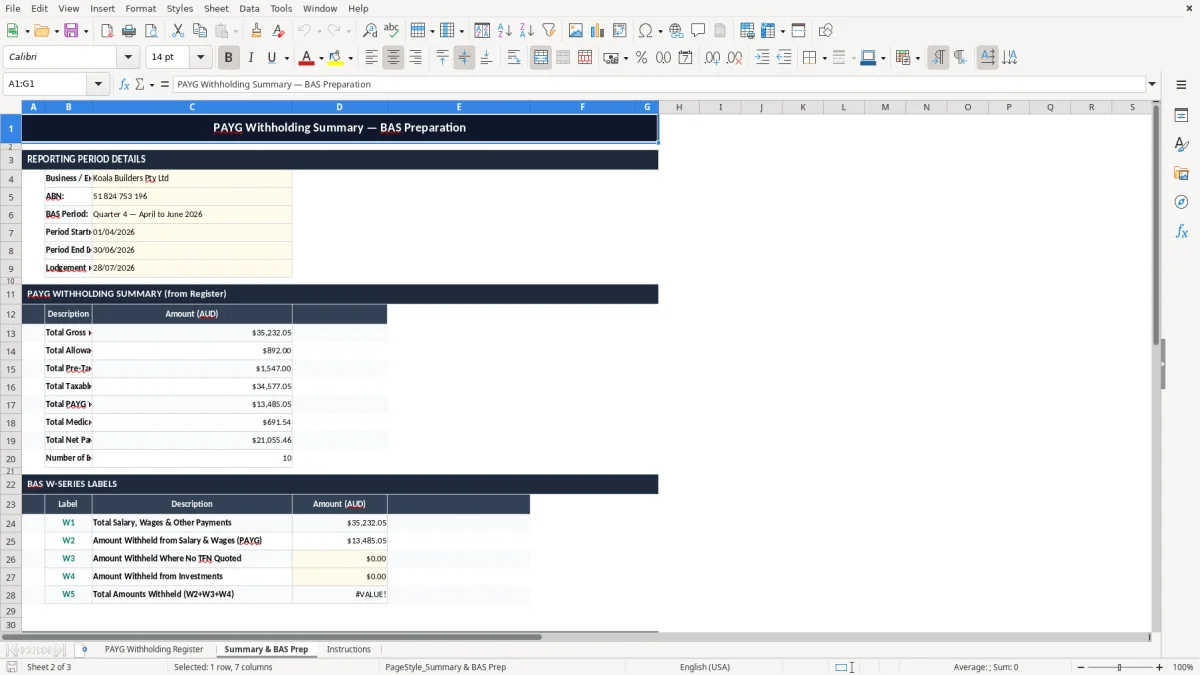Image resolution: width=1200 pixels, height=675 pixels.
Task: Toggle Merge and Center Cells button
Action: [541, 58]
